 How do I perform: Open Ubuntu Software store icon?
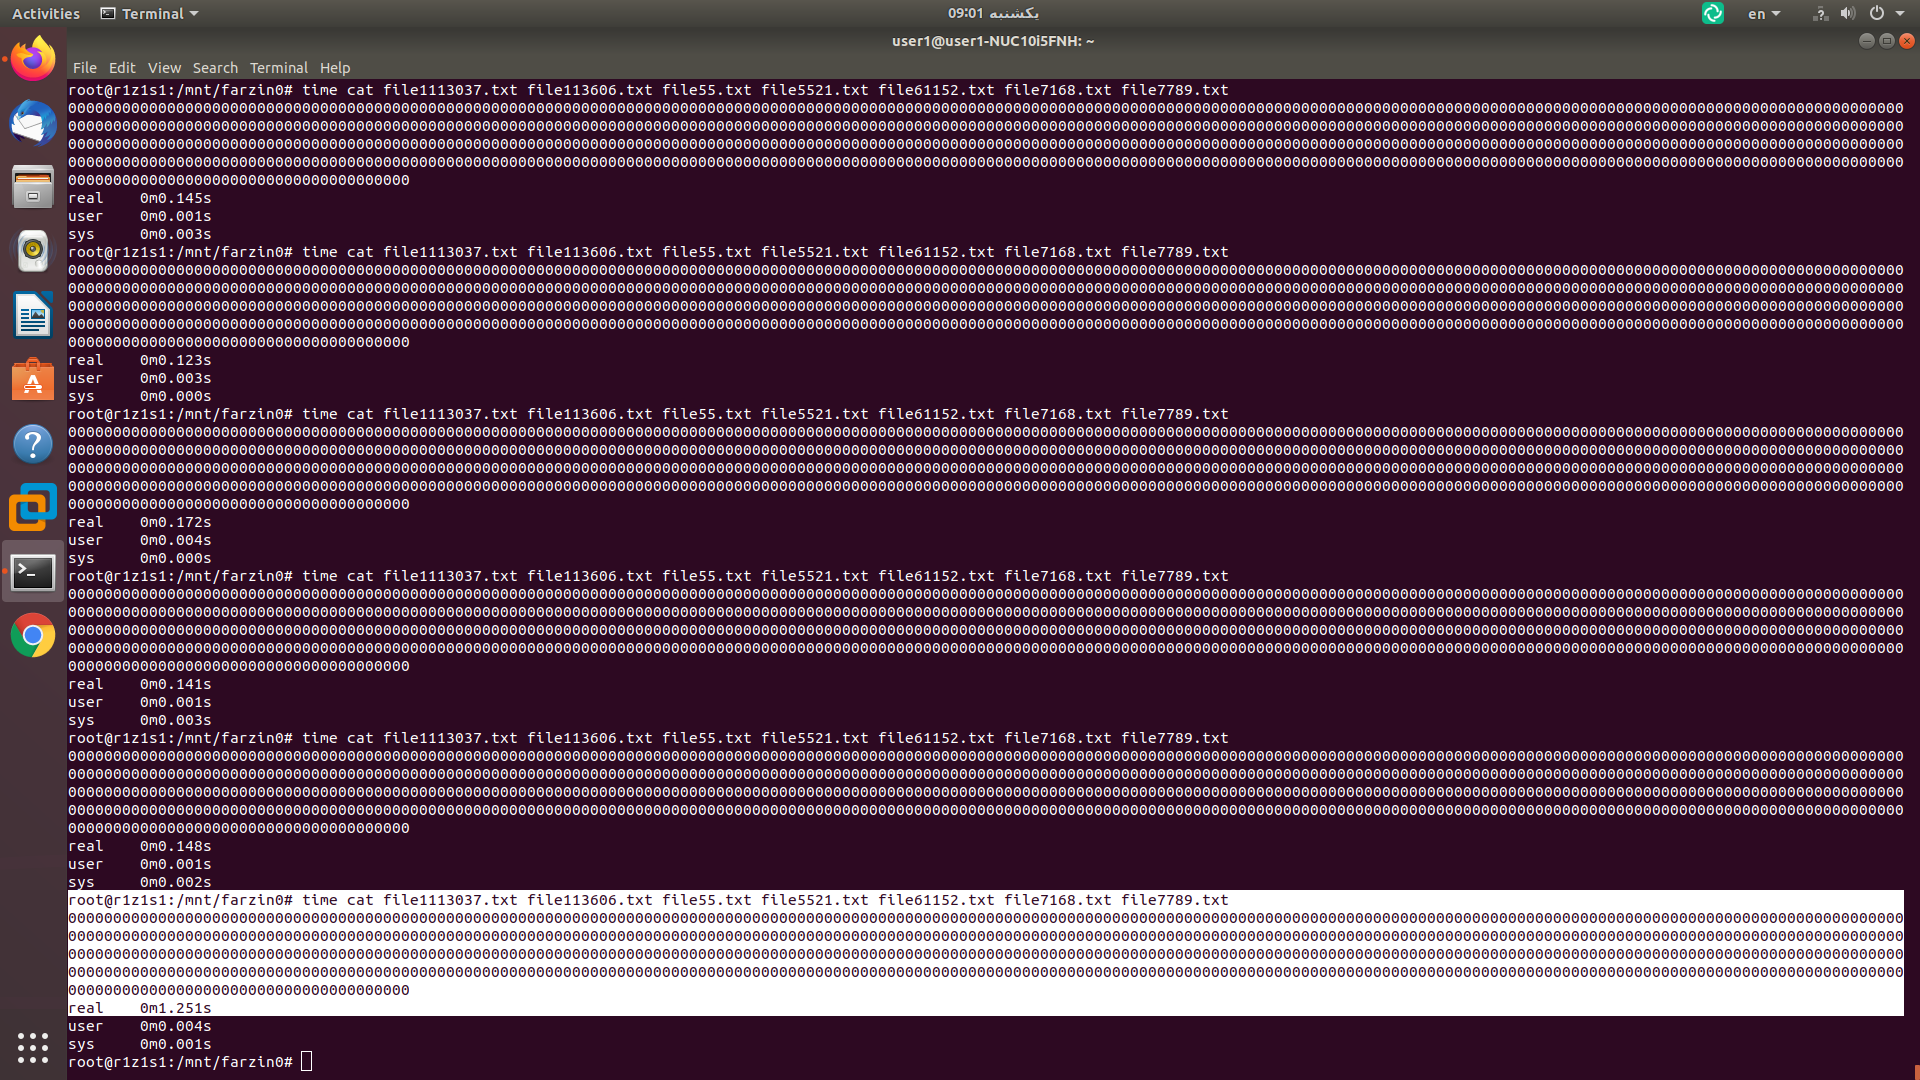tap(33, 380)
